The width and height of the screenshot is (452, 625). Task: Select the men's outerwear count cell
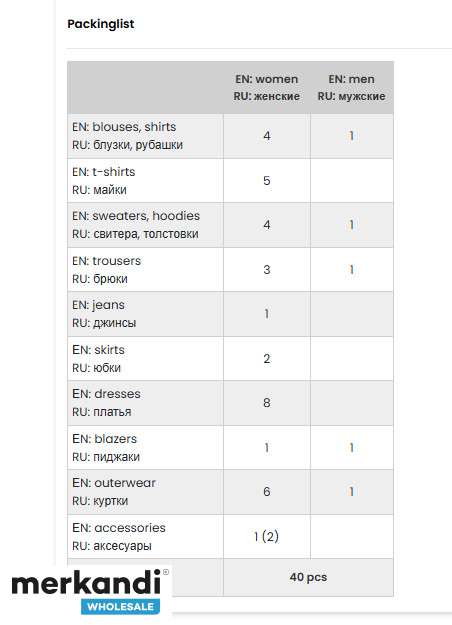pos(352,491)
